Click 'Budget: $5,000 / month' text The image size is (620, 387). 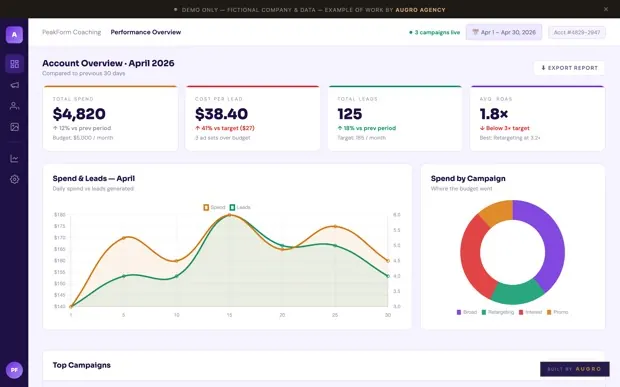83,138
